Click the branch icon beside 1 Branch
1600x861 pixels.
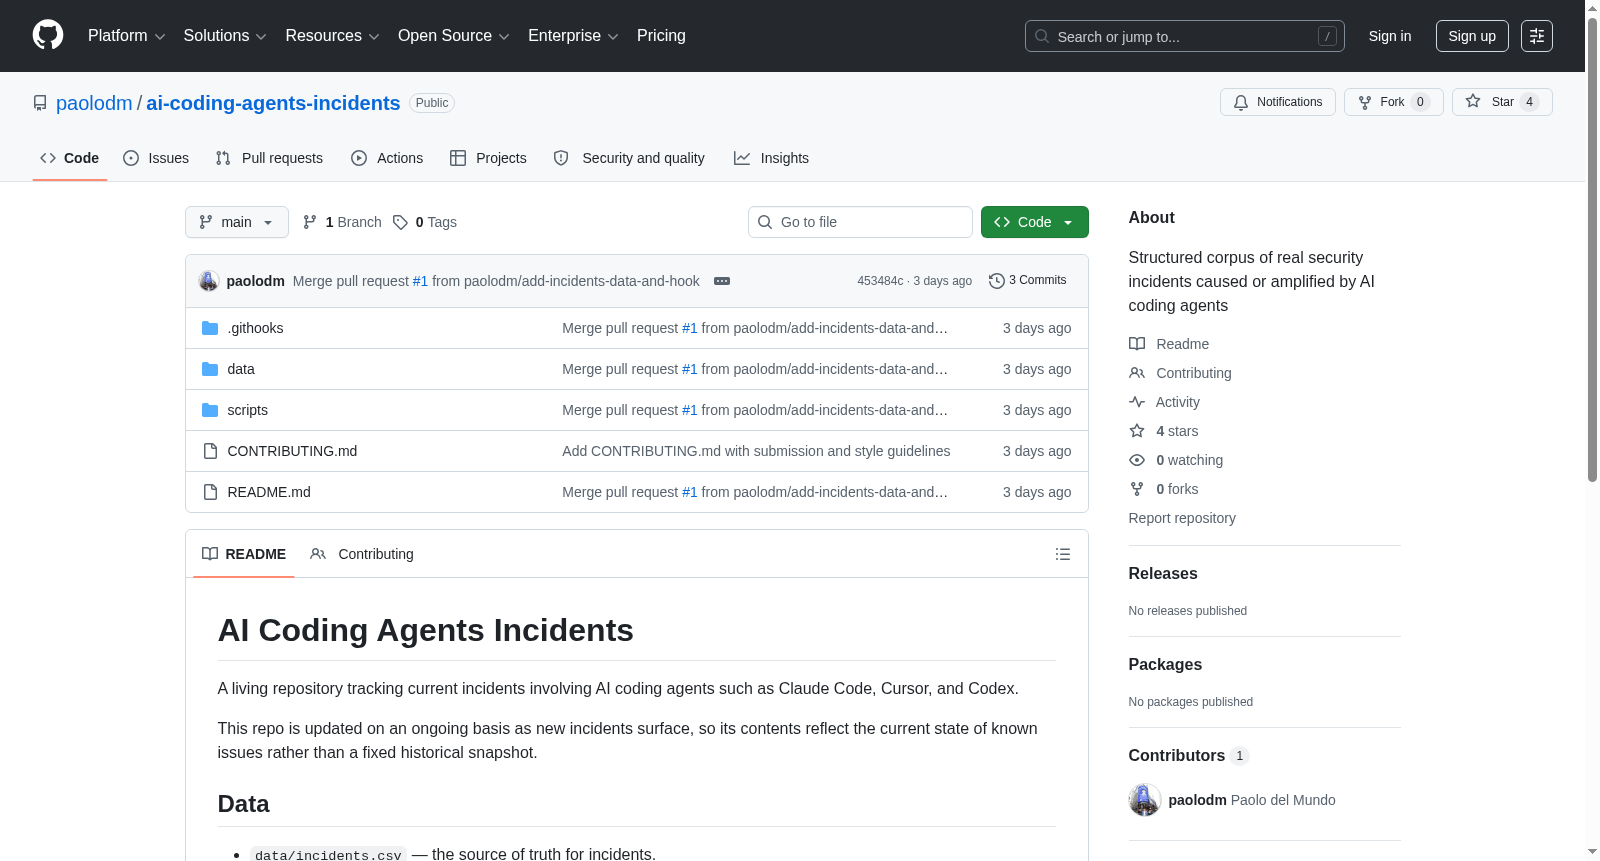pos(310,222)
